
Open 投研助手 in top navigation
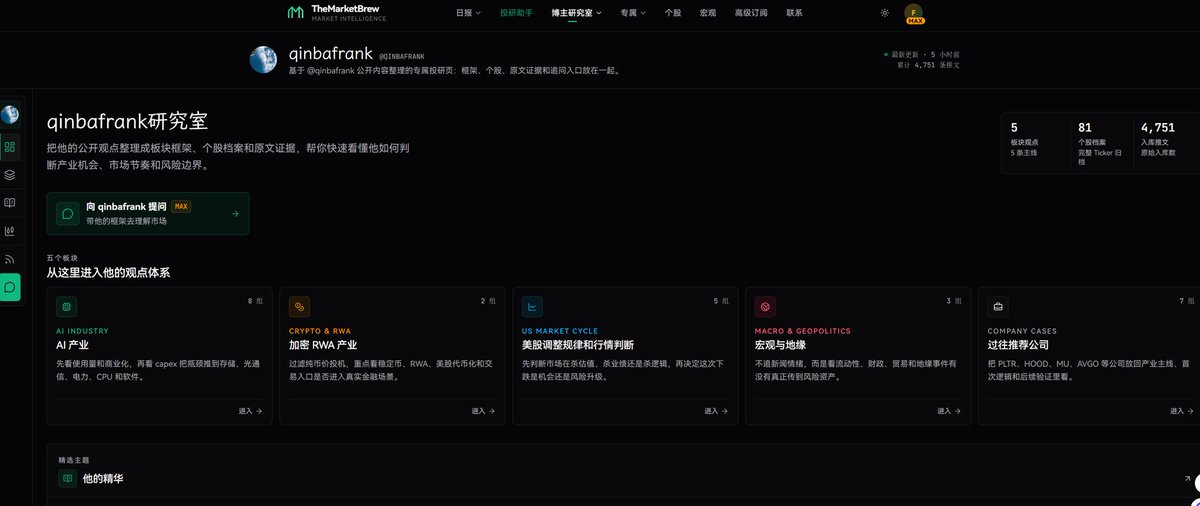516,13
